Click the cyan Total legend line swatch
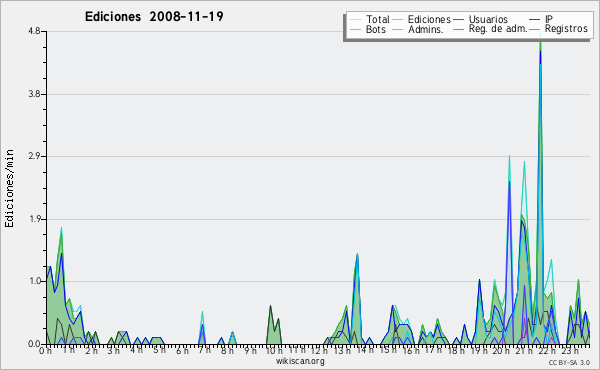 (x=355, y=20)
